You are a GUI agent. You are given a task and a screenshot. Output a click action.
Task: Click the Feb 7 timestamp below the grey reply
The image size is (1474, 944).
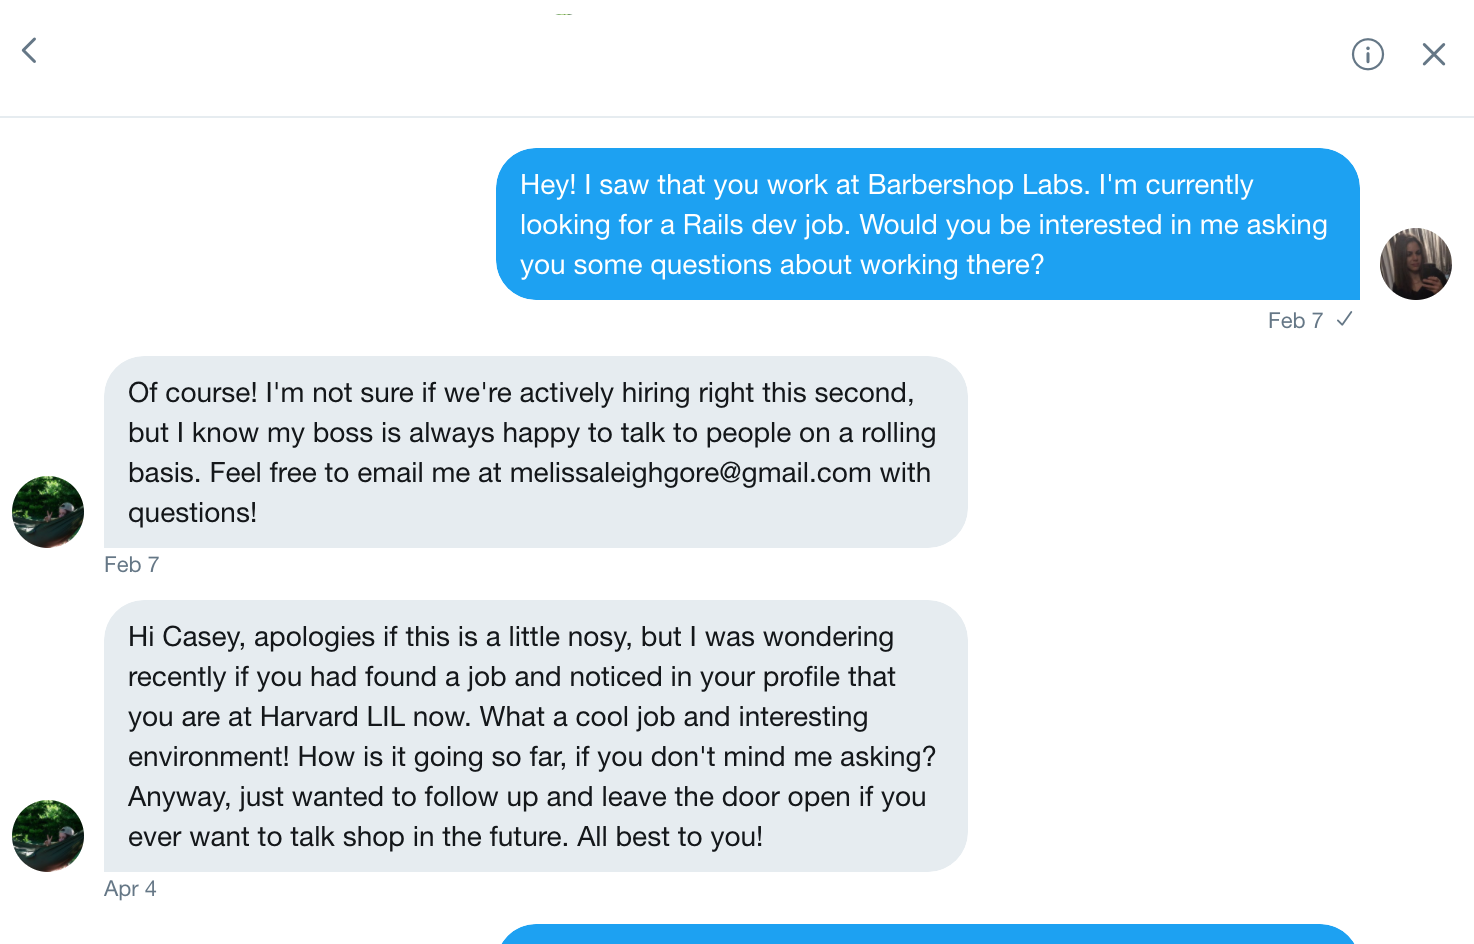[x=132, y=565]
